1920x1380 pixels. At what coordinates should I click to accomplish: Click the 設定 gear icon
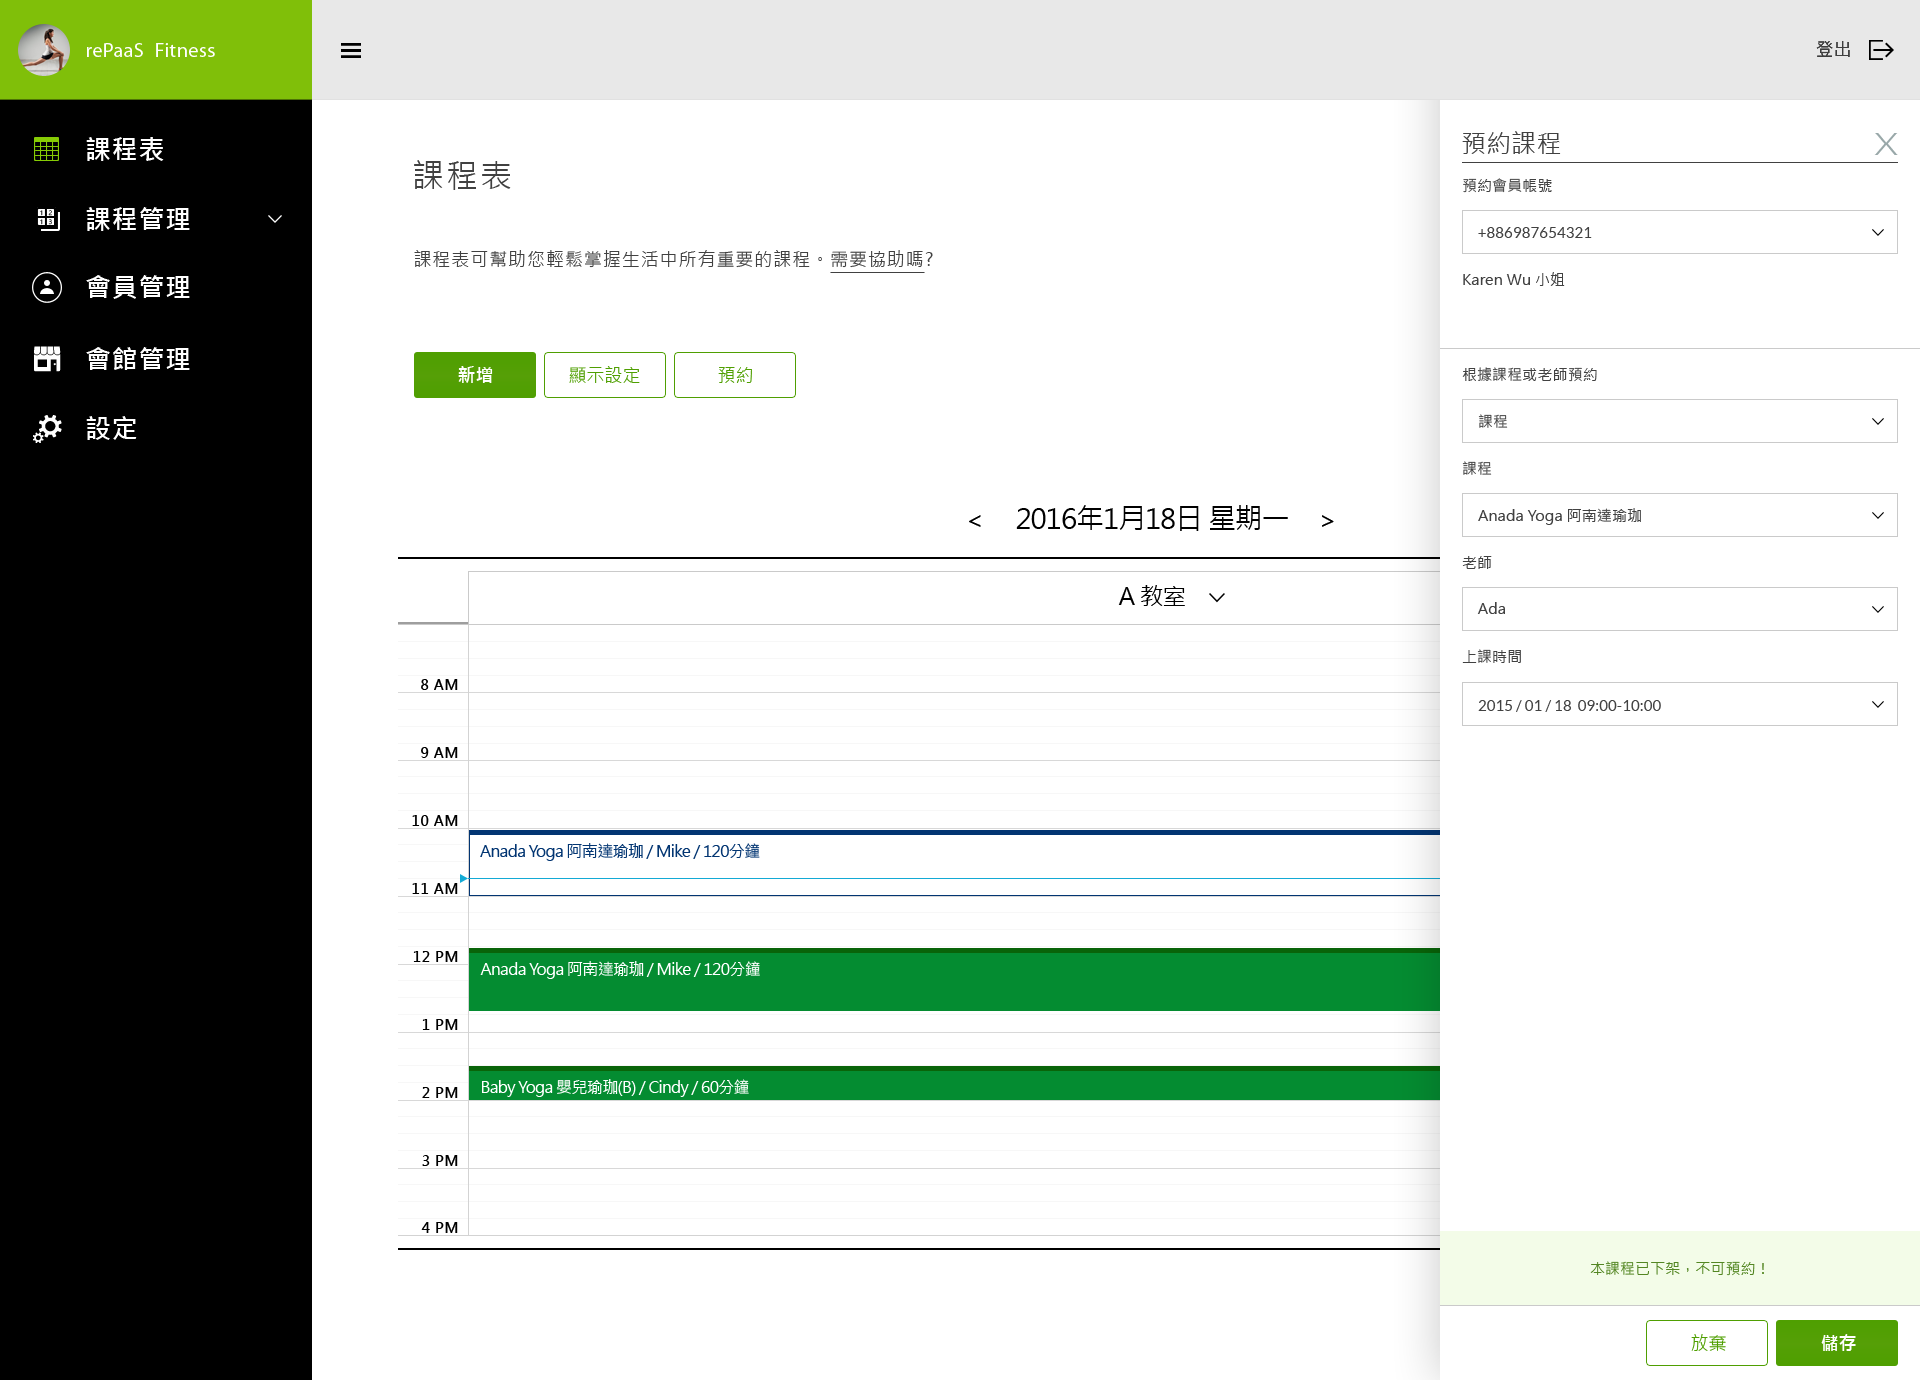point(47,429)
